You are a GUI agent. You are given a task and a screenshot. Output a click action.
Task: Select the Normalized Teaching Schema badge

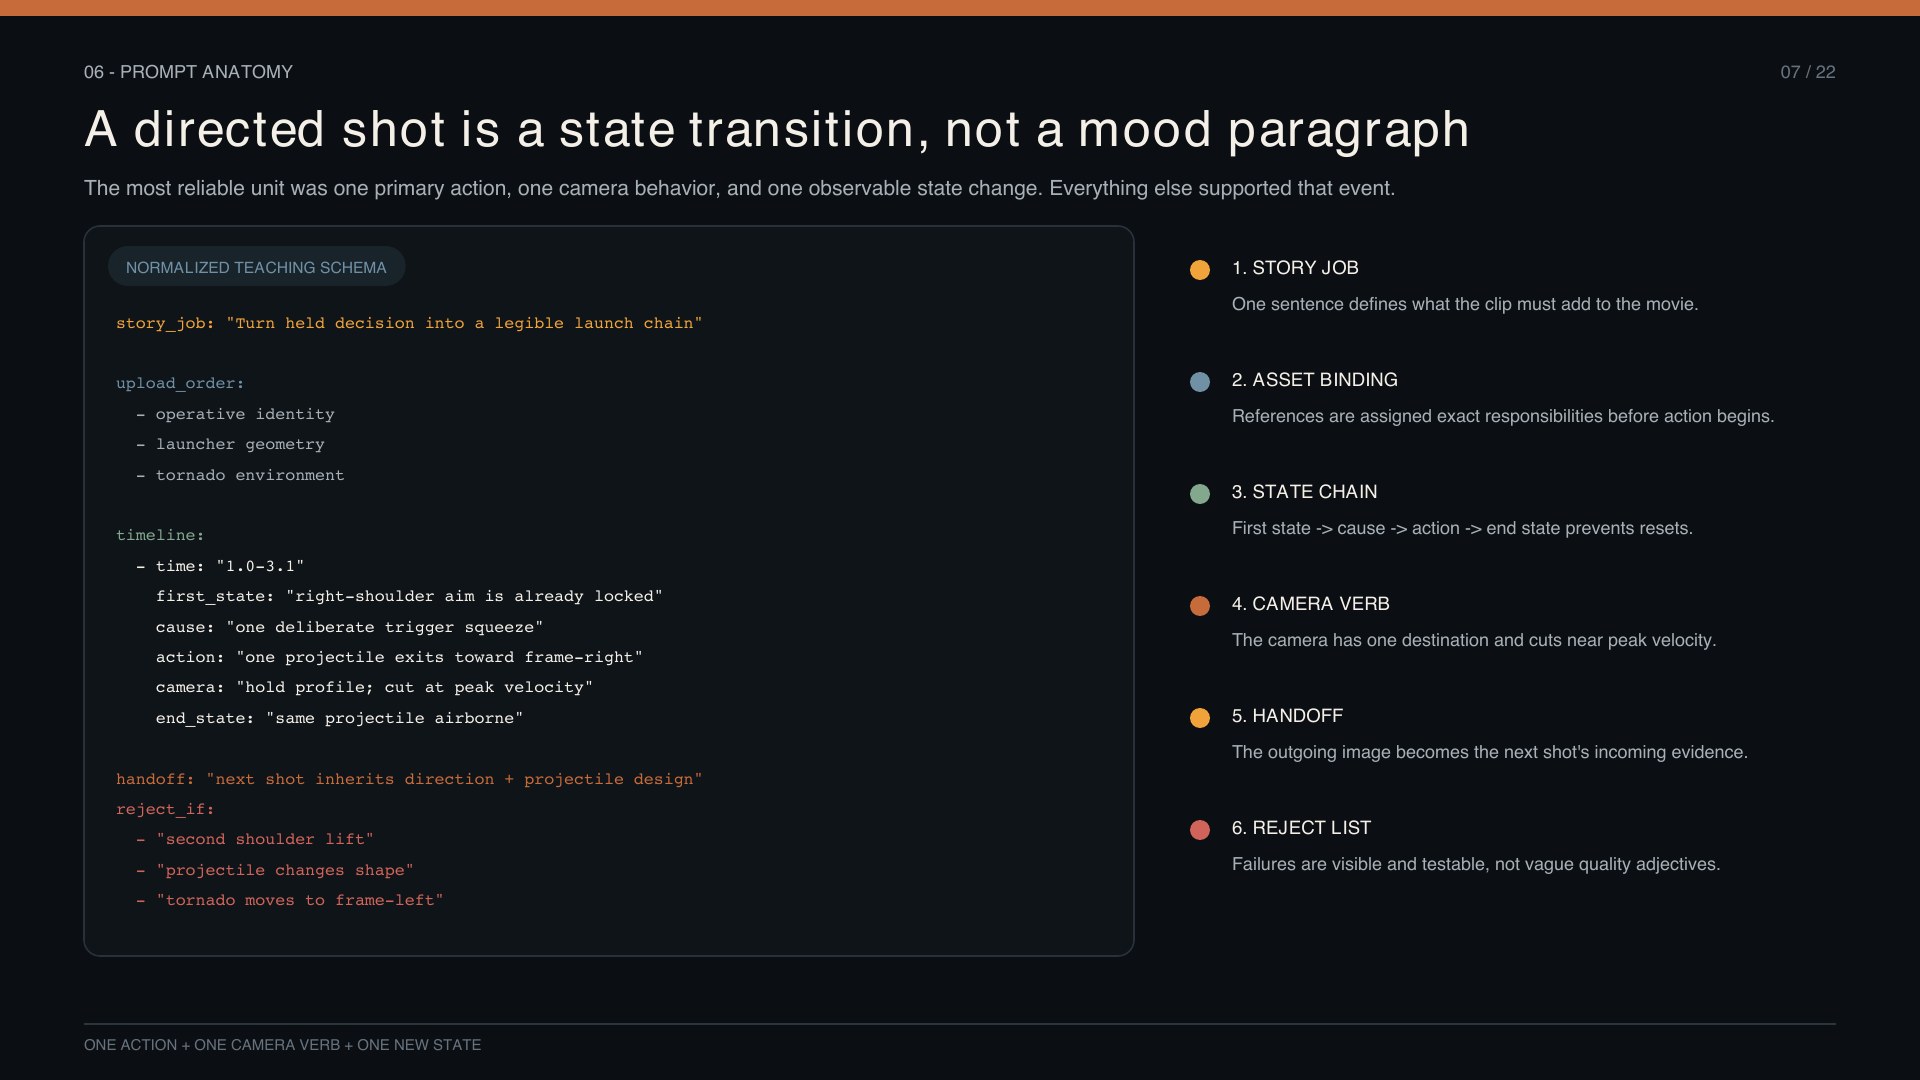tap(256, 267)
